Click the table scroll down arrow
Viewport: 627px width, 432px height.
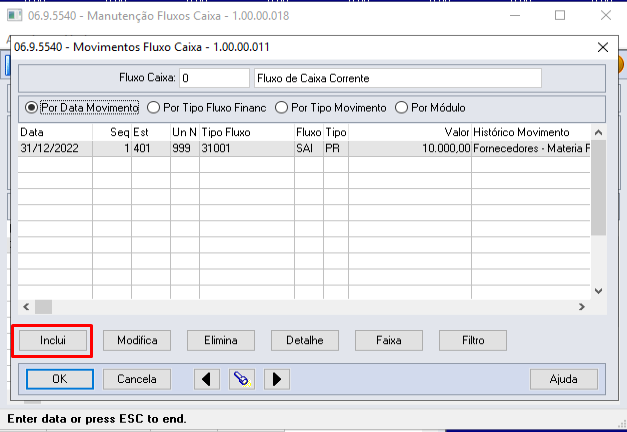click(598, 291)
